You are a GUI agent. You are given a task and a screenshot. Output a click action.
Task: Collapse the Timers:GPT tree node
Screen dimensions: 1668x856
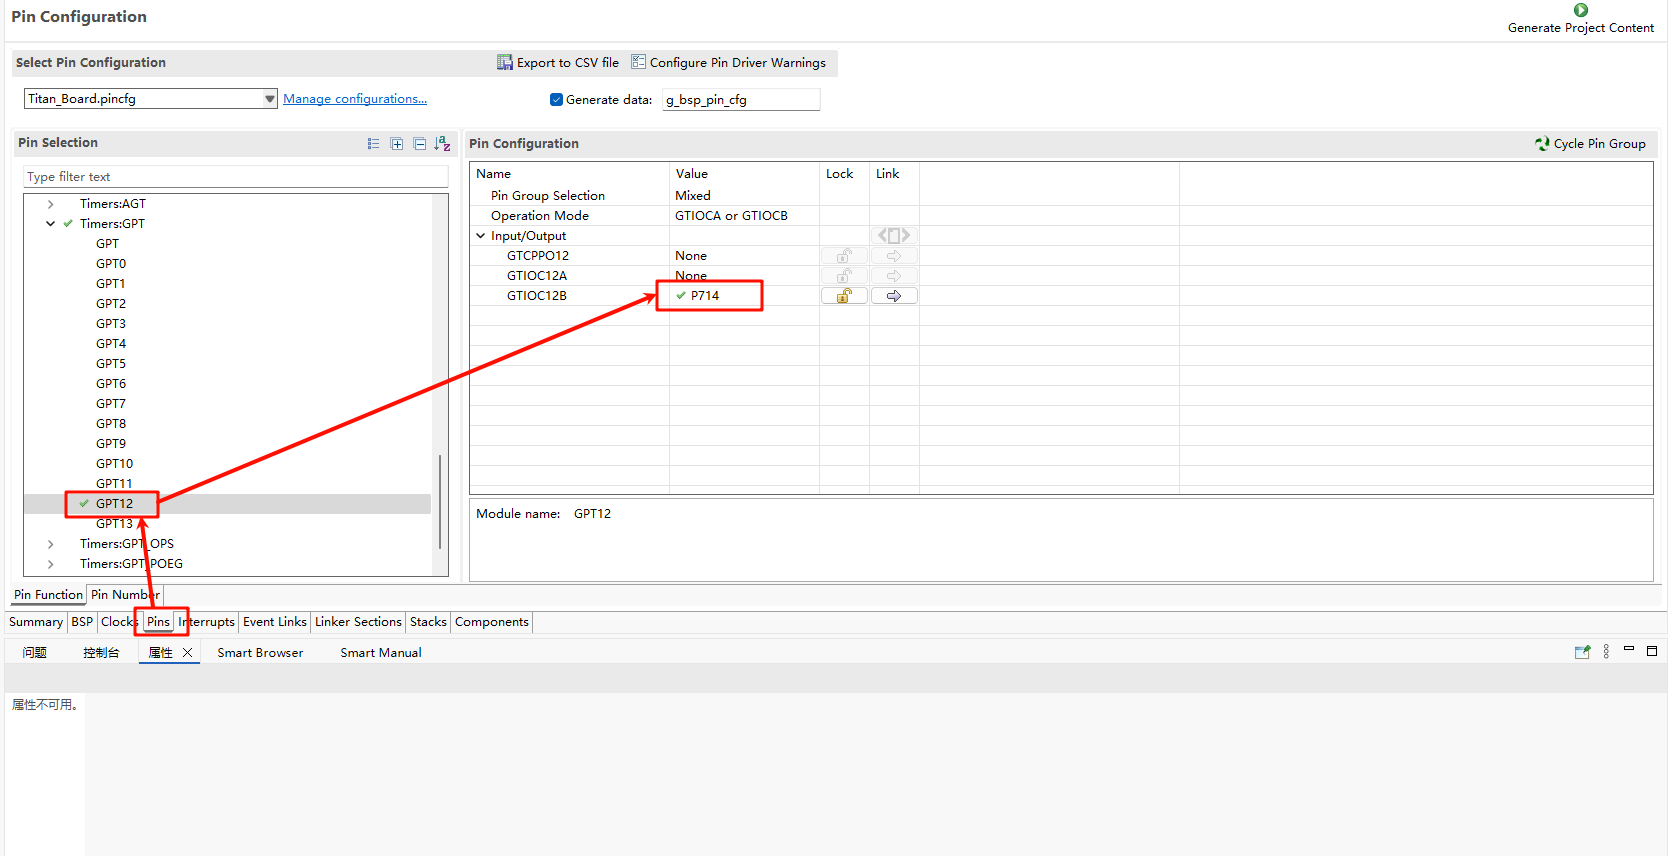pos(51,224)
